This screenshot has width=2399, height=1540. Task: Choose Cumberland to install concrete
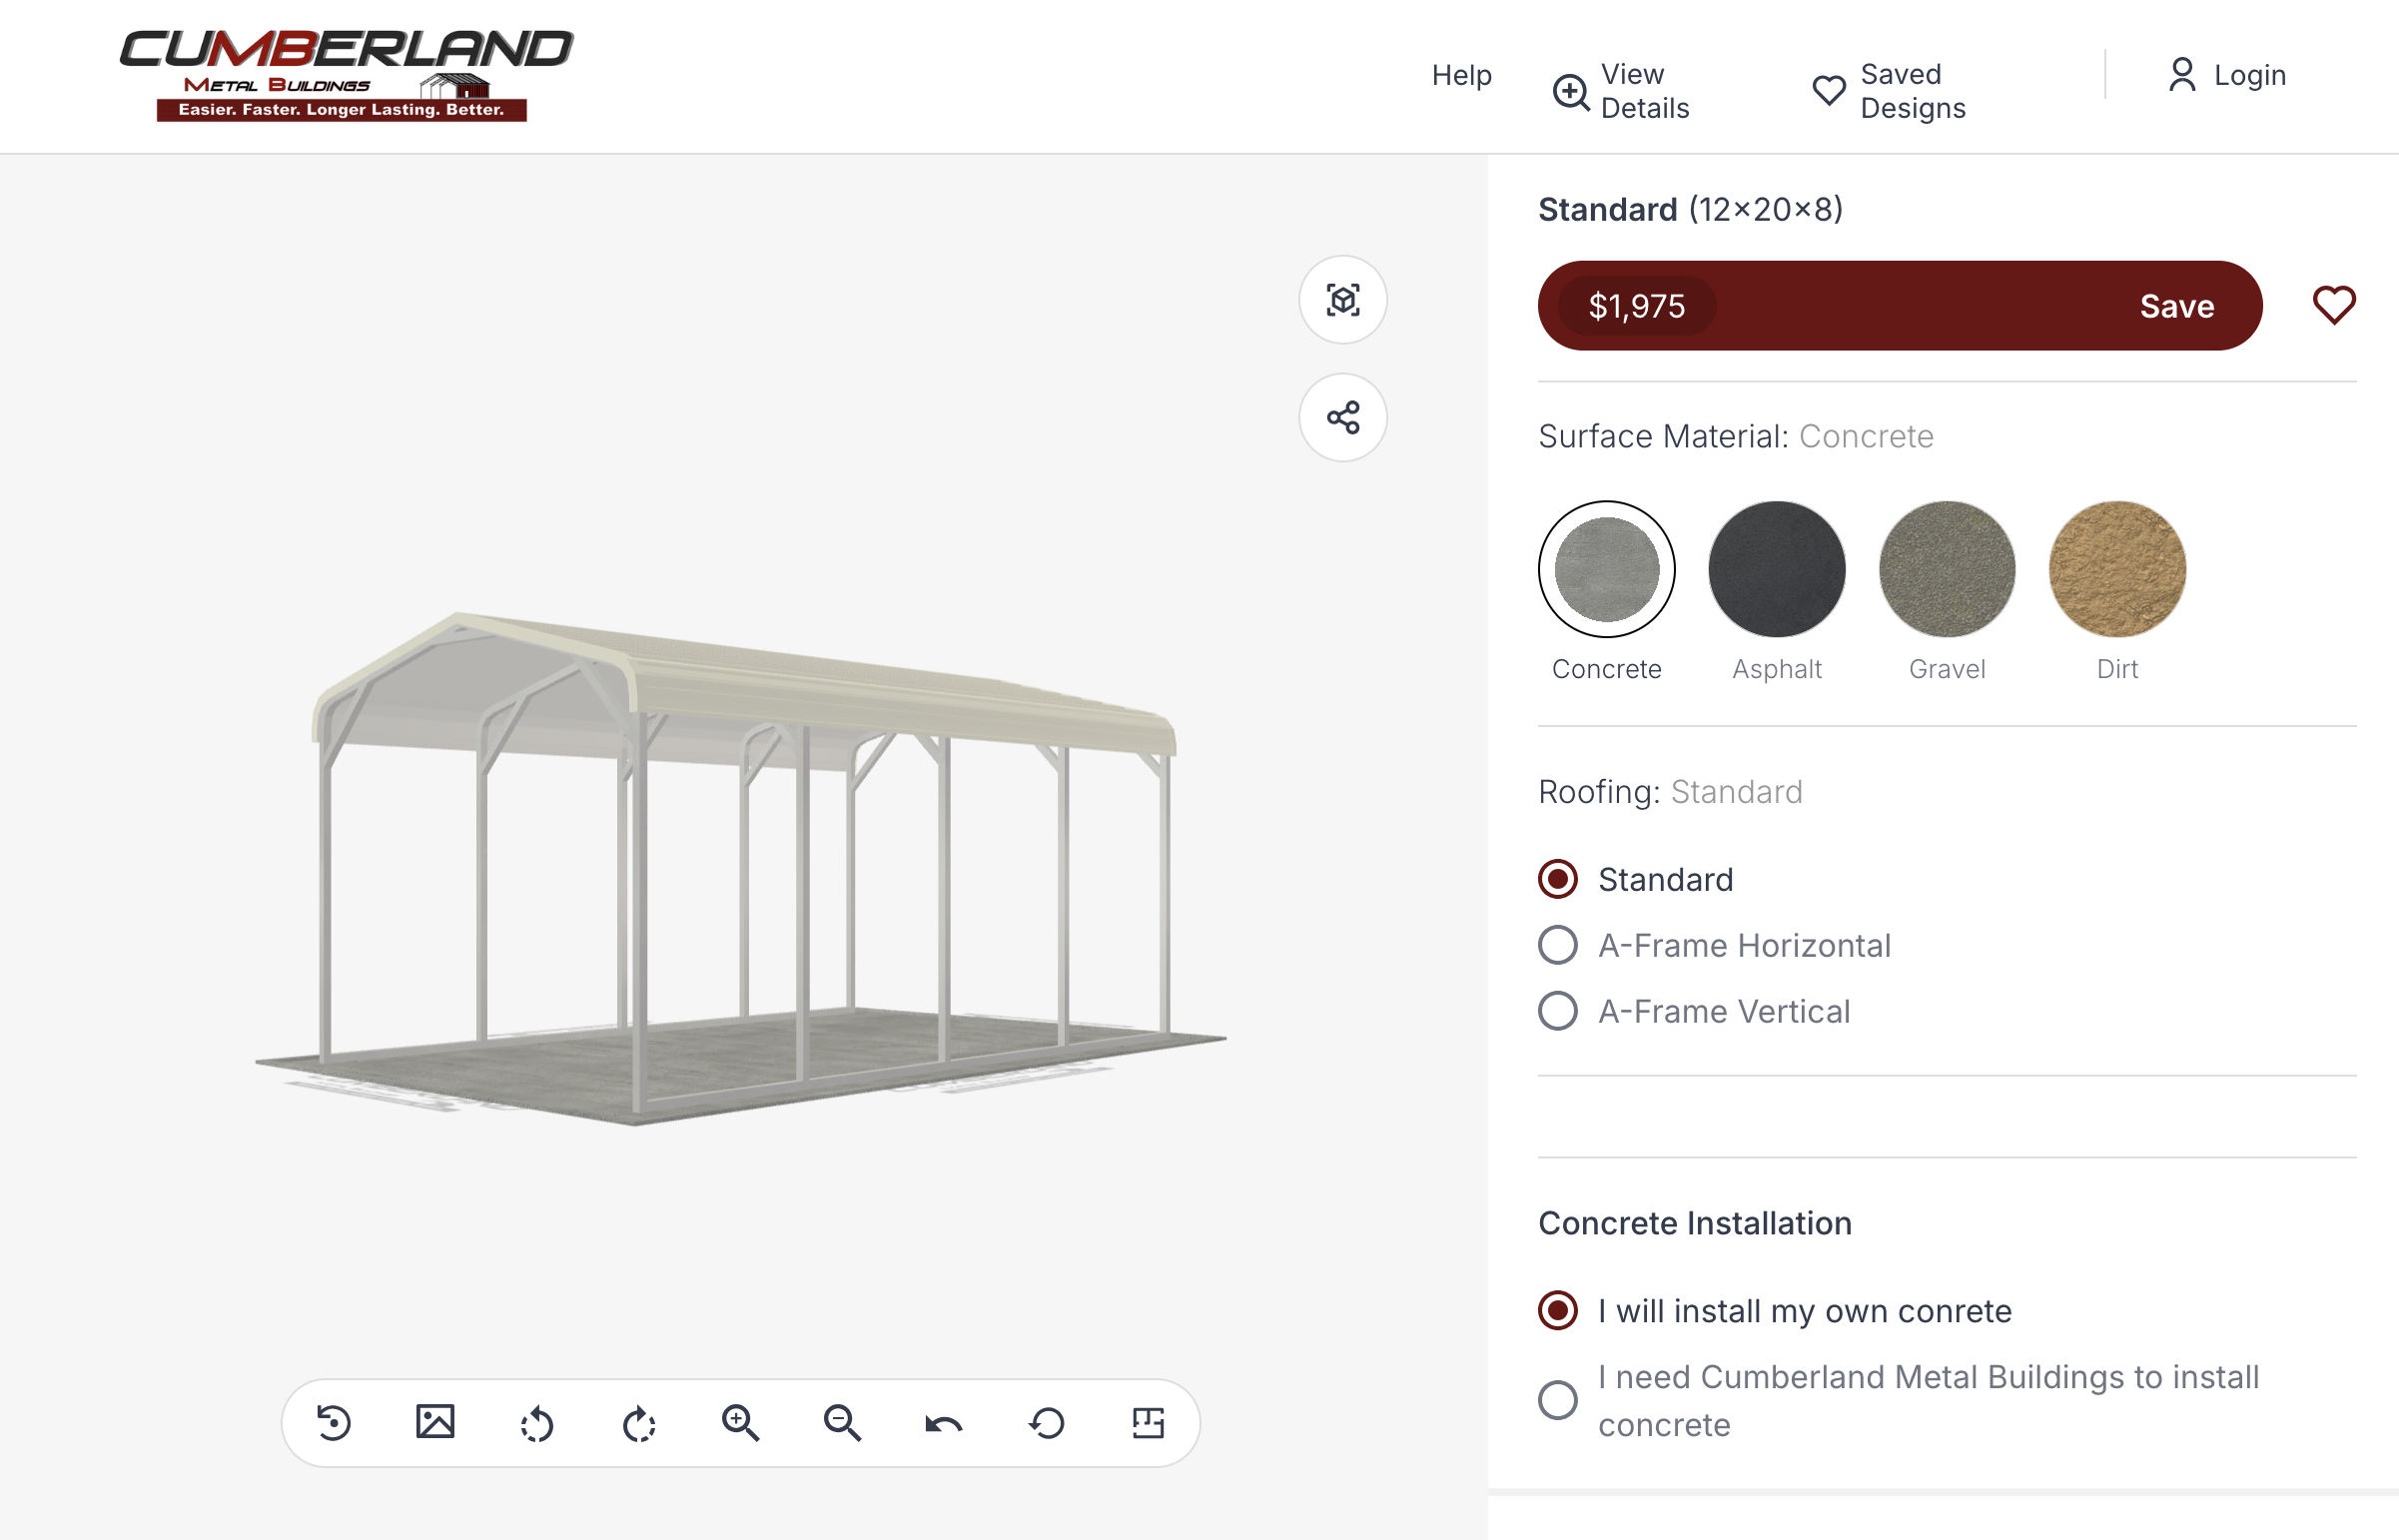click(1556, 1400)
